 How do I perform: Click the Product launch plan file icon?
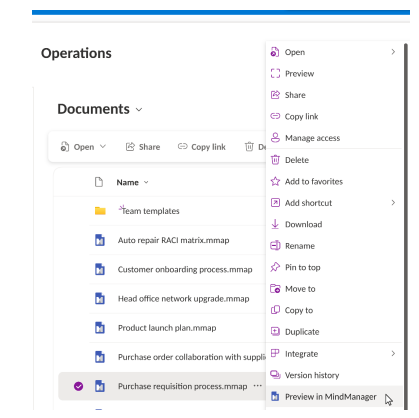(x=100, y=328)
